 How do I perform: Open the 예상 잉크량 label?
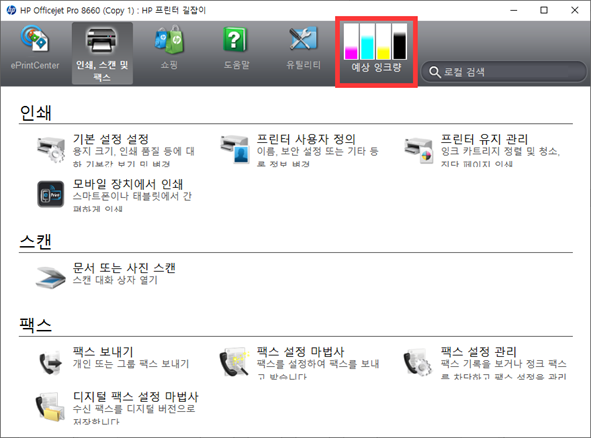point(376,67)
